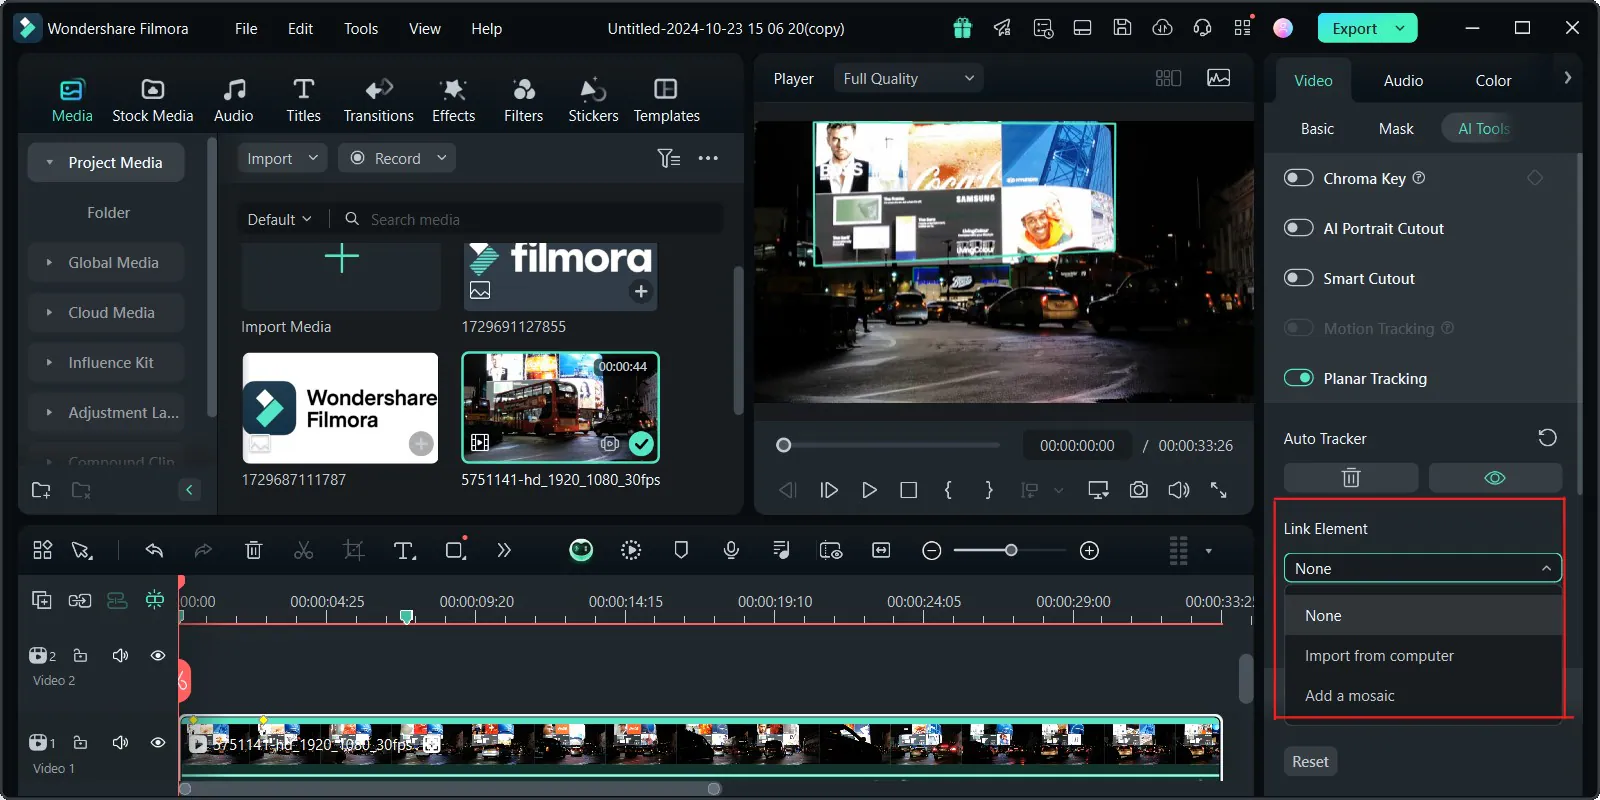The width and height of the screenshot is (1600, 800).
Task: Open the Audio library tab
Action: click(x=234, y=101)
